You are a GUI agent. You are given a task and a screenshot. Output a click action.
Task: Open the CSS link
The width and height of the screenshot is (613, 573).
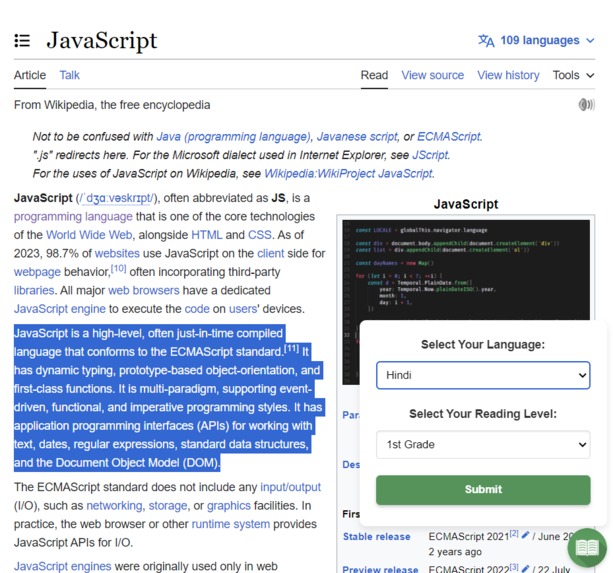tap(260, 235)
